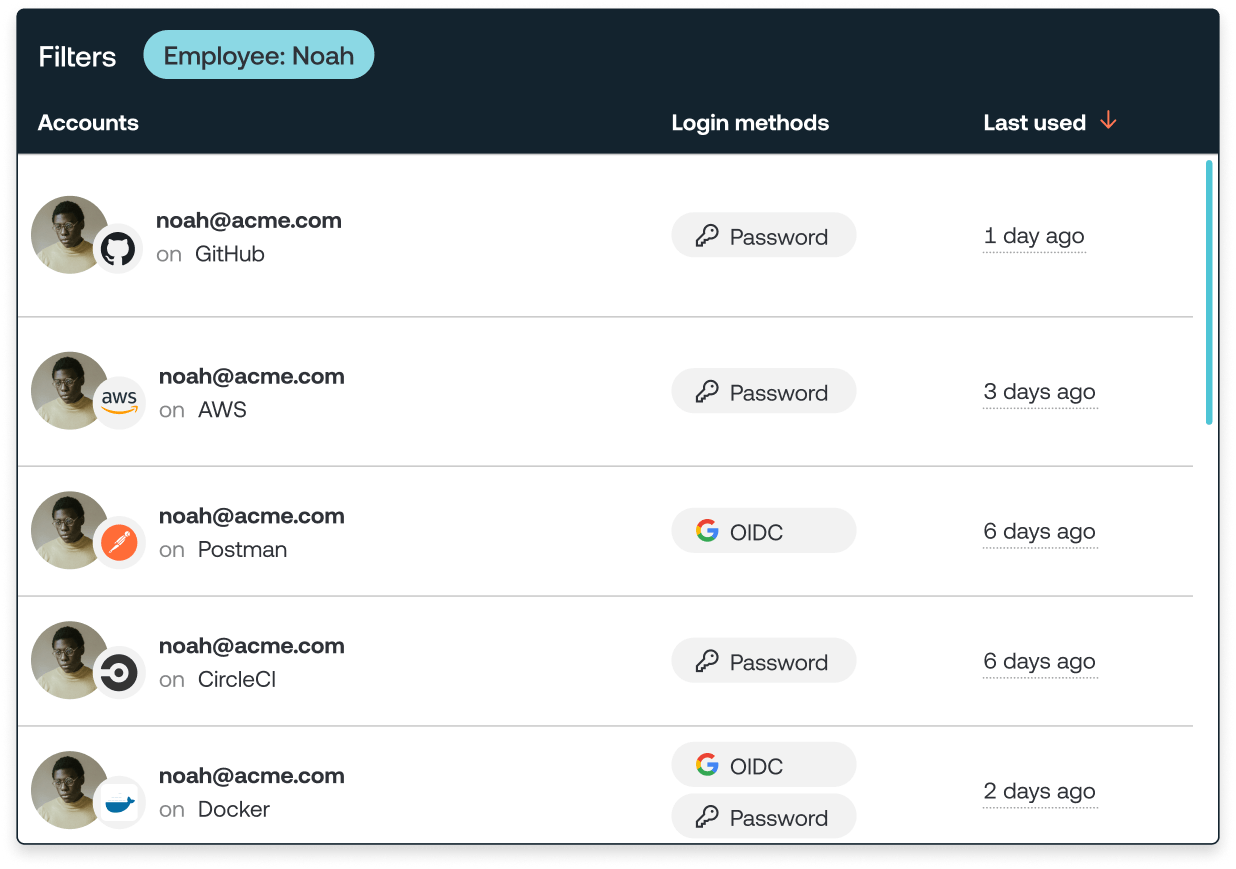Click the teal vertical scrollbar
The height and width of the screenshot is (869, 1236).
[1209, 292]
